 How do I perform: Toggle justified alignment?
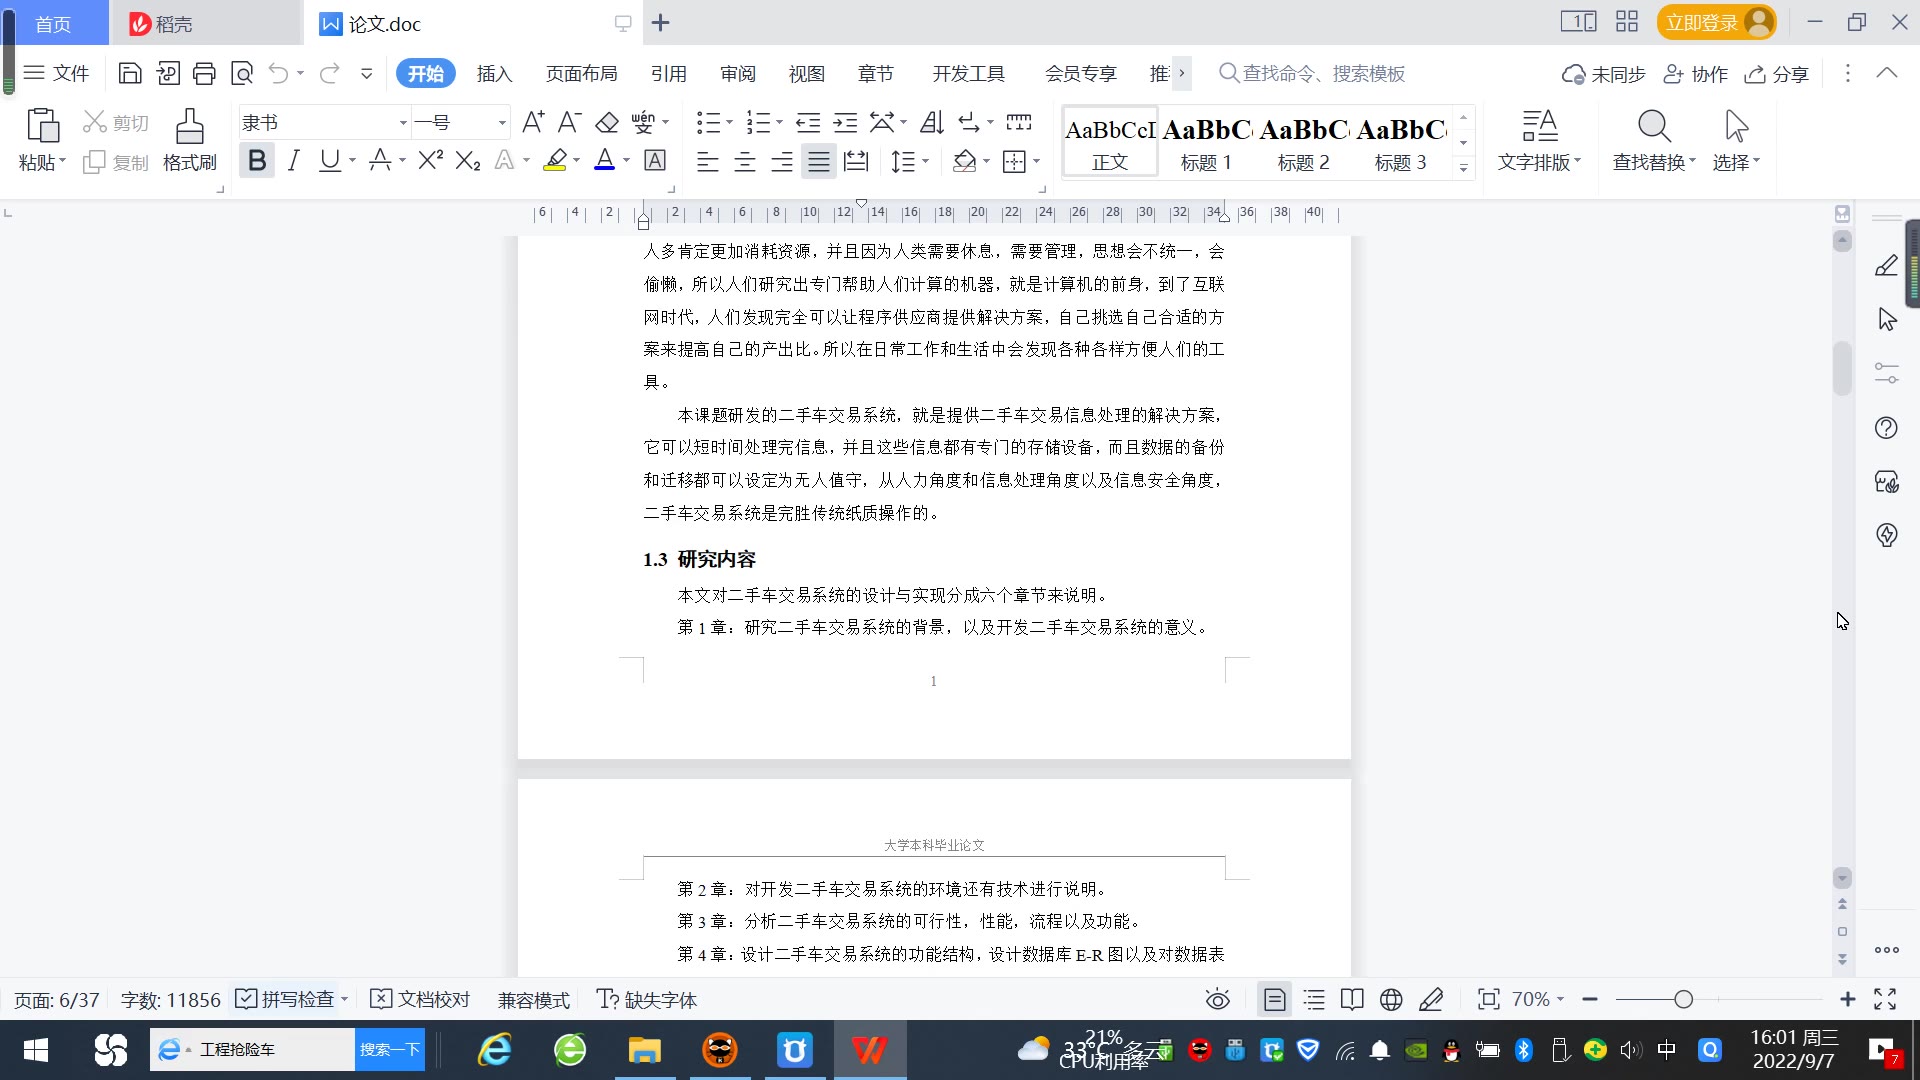click(x=819, y=161)
